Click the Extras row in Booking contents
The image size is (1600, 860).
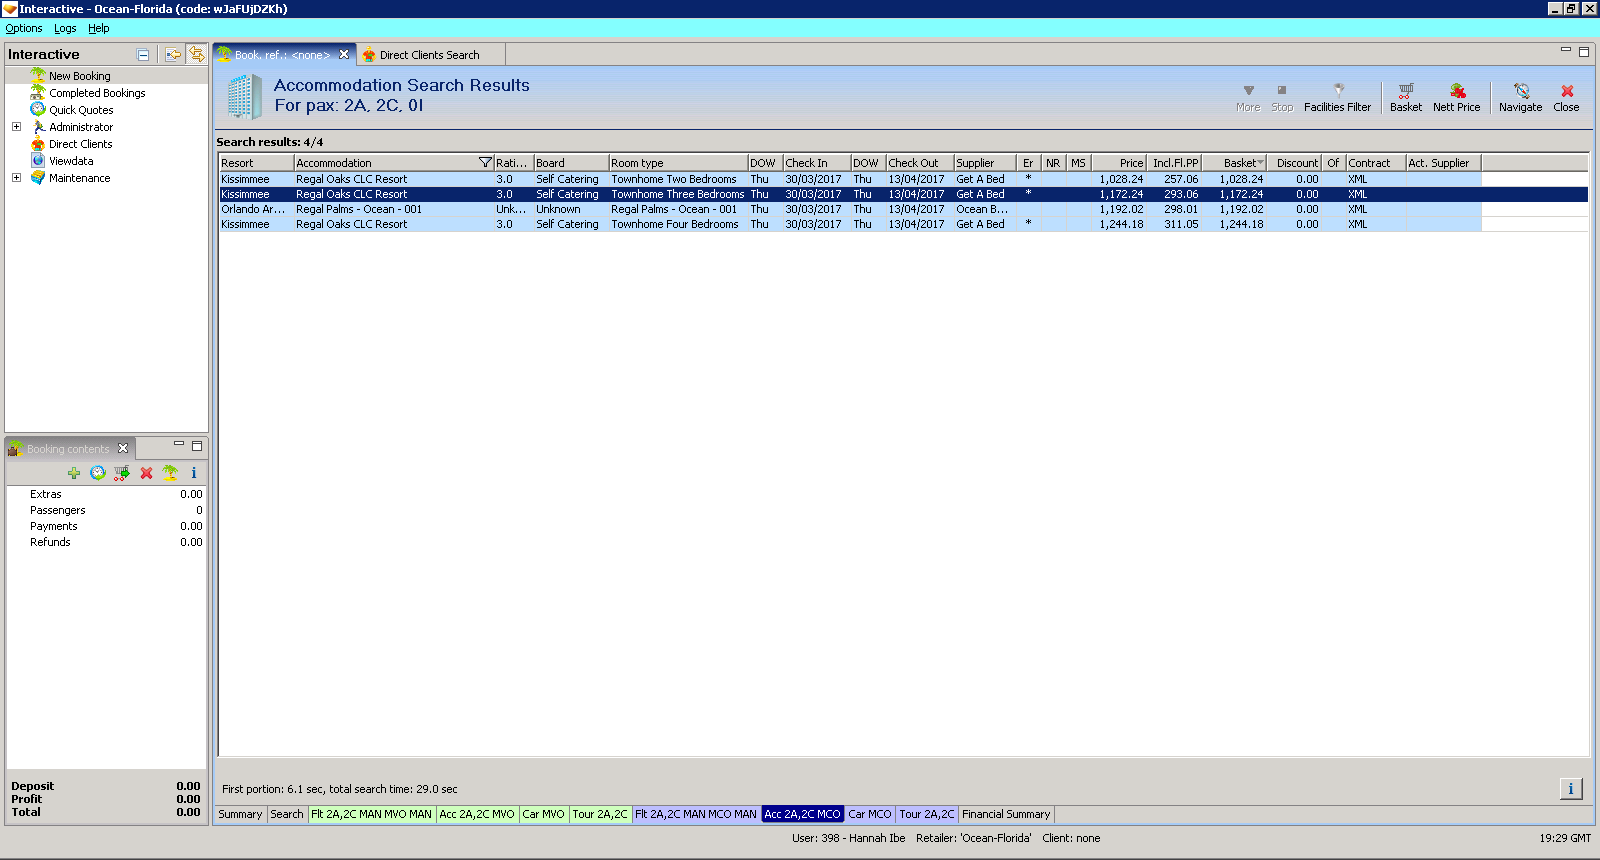coord(106,494)
